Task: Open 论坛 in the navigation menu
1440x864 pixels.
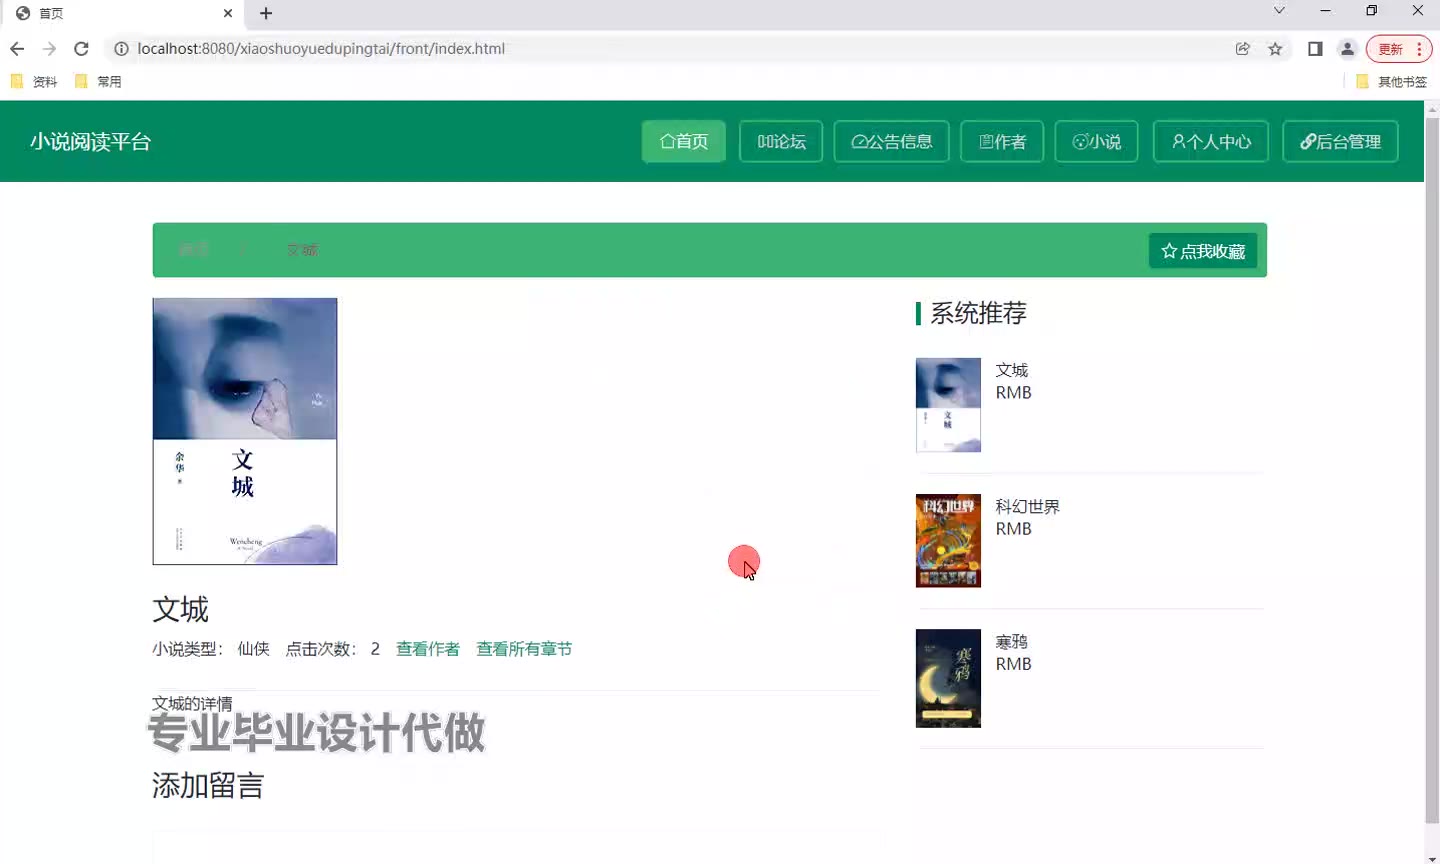Action: (781, 142)
